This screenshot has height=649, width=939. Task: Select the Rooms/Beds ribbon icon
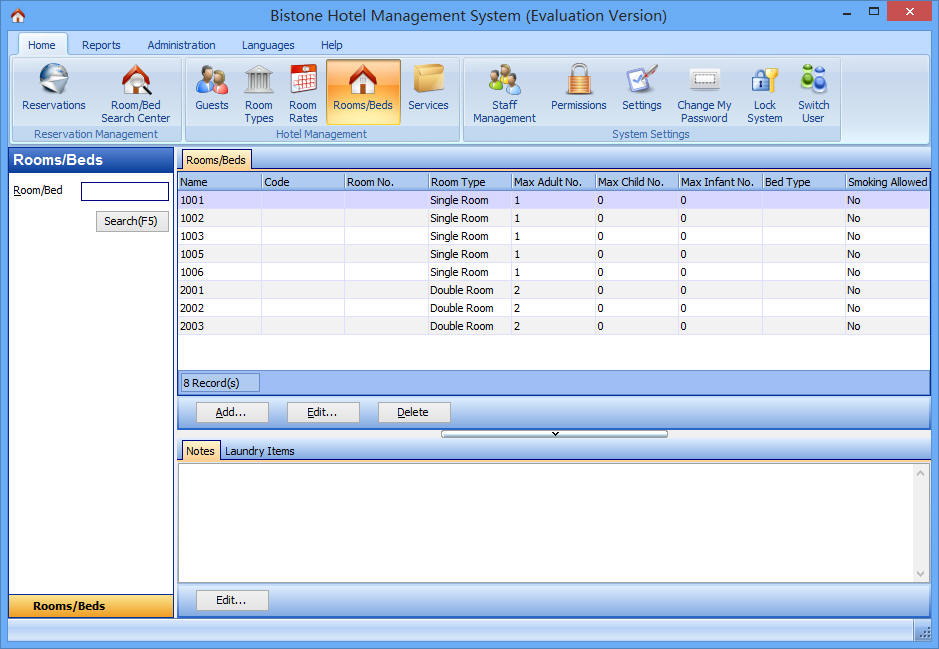point(363,91)
